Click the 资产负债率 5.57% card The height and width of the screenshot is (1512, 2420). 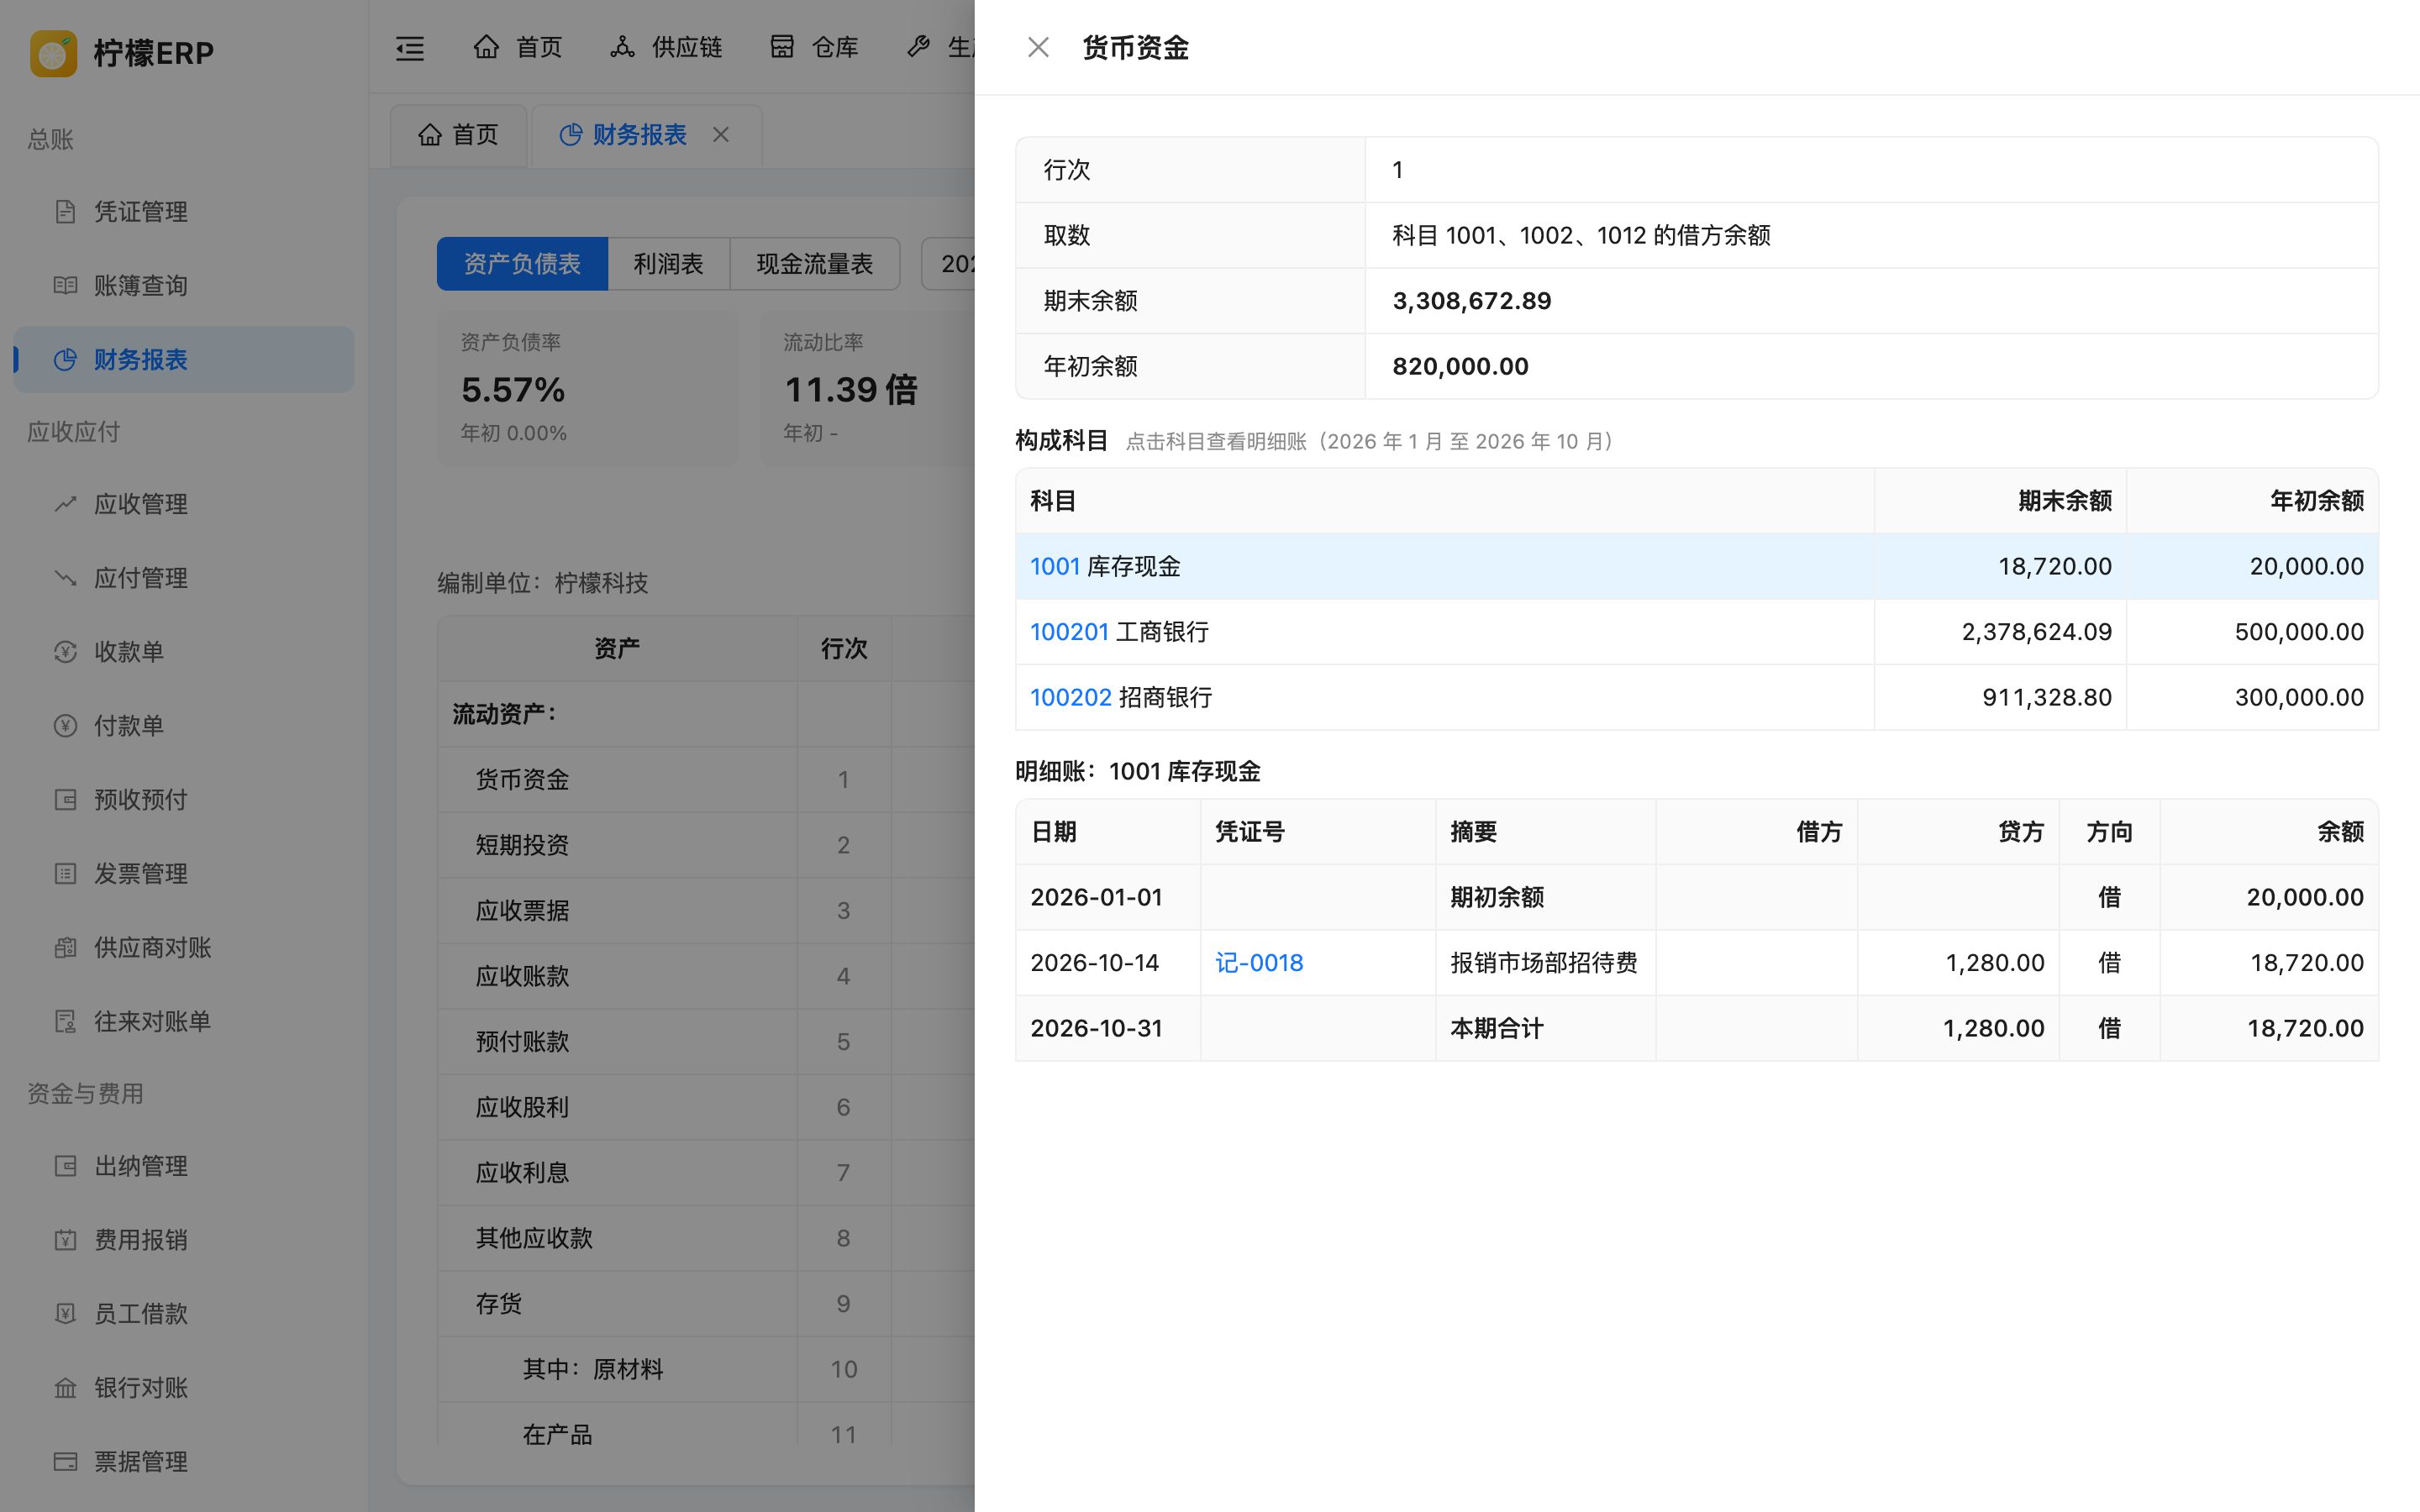point(588,388)
